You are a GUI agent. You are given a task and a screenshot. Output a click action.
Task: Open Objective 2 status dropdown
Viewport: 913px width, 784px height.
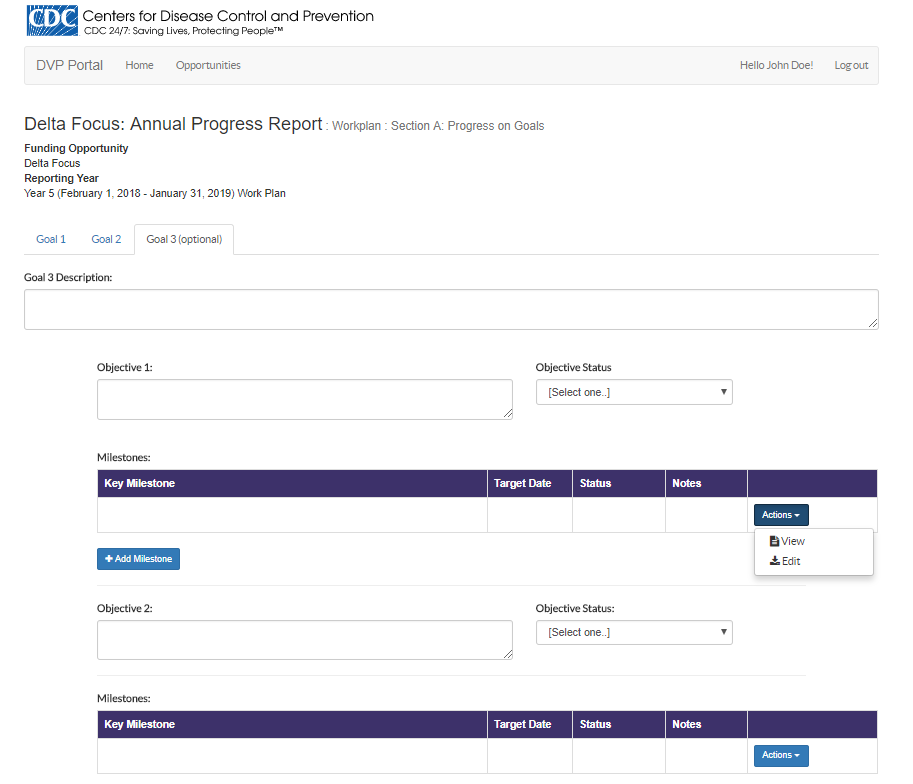[x=634, y=632]
